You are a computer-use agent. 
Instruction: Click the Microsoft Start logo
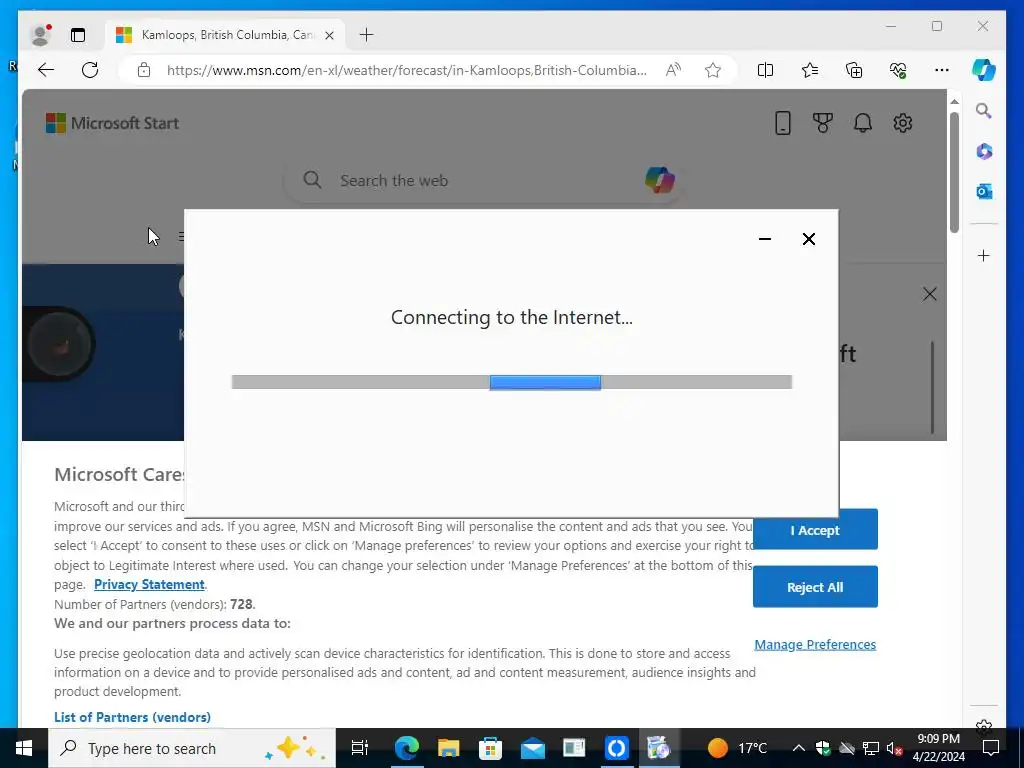point(112,123)
